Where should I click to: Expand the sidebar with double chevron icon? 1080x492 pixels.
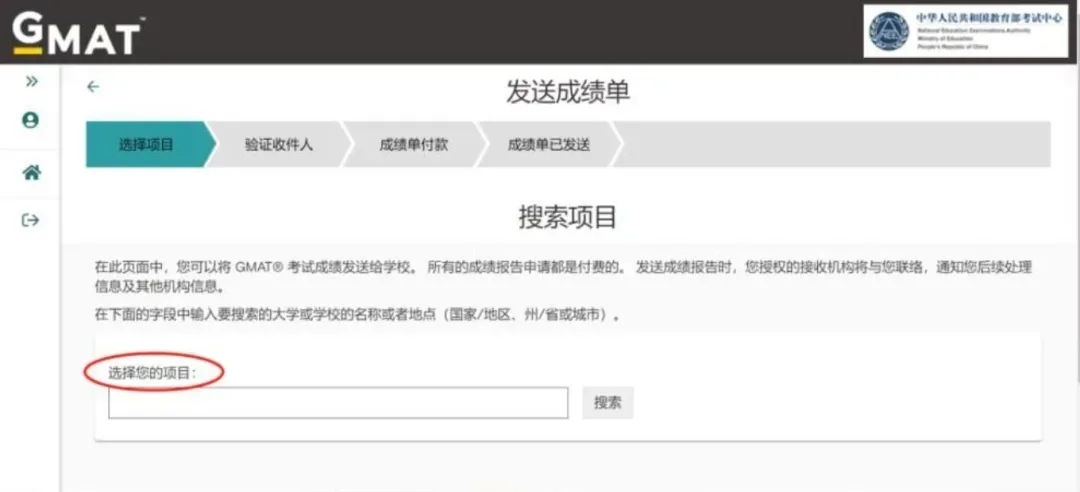click(x=30, y=82)
